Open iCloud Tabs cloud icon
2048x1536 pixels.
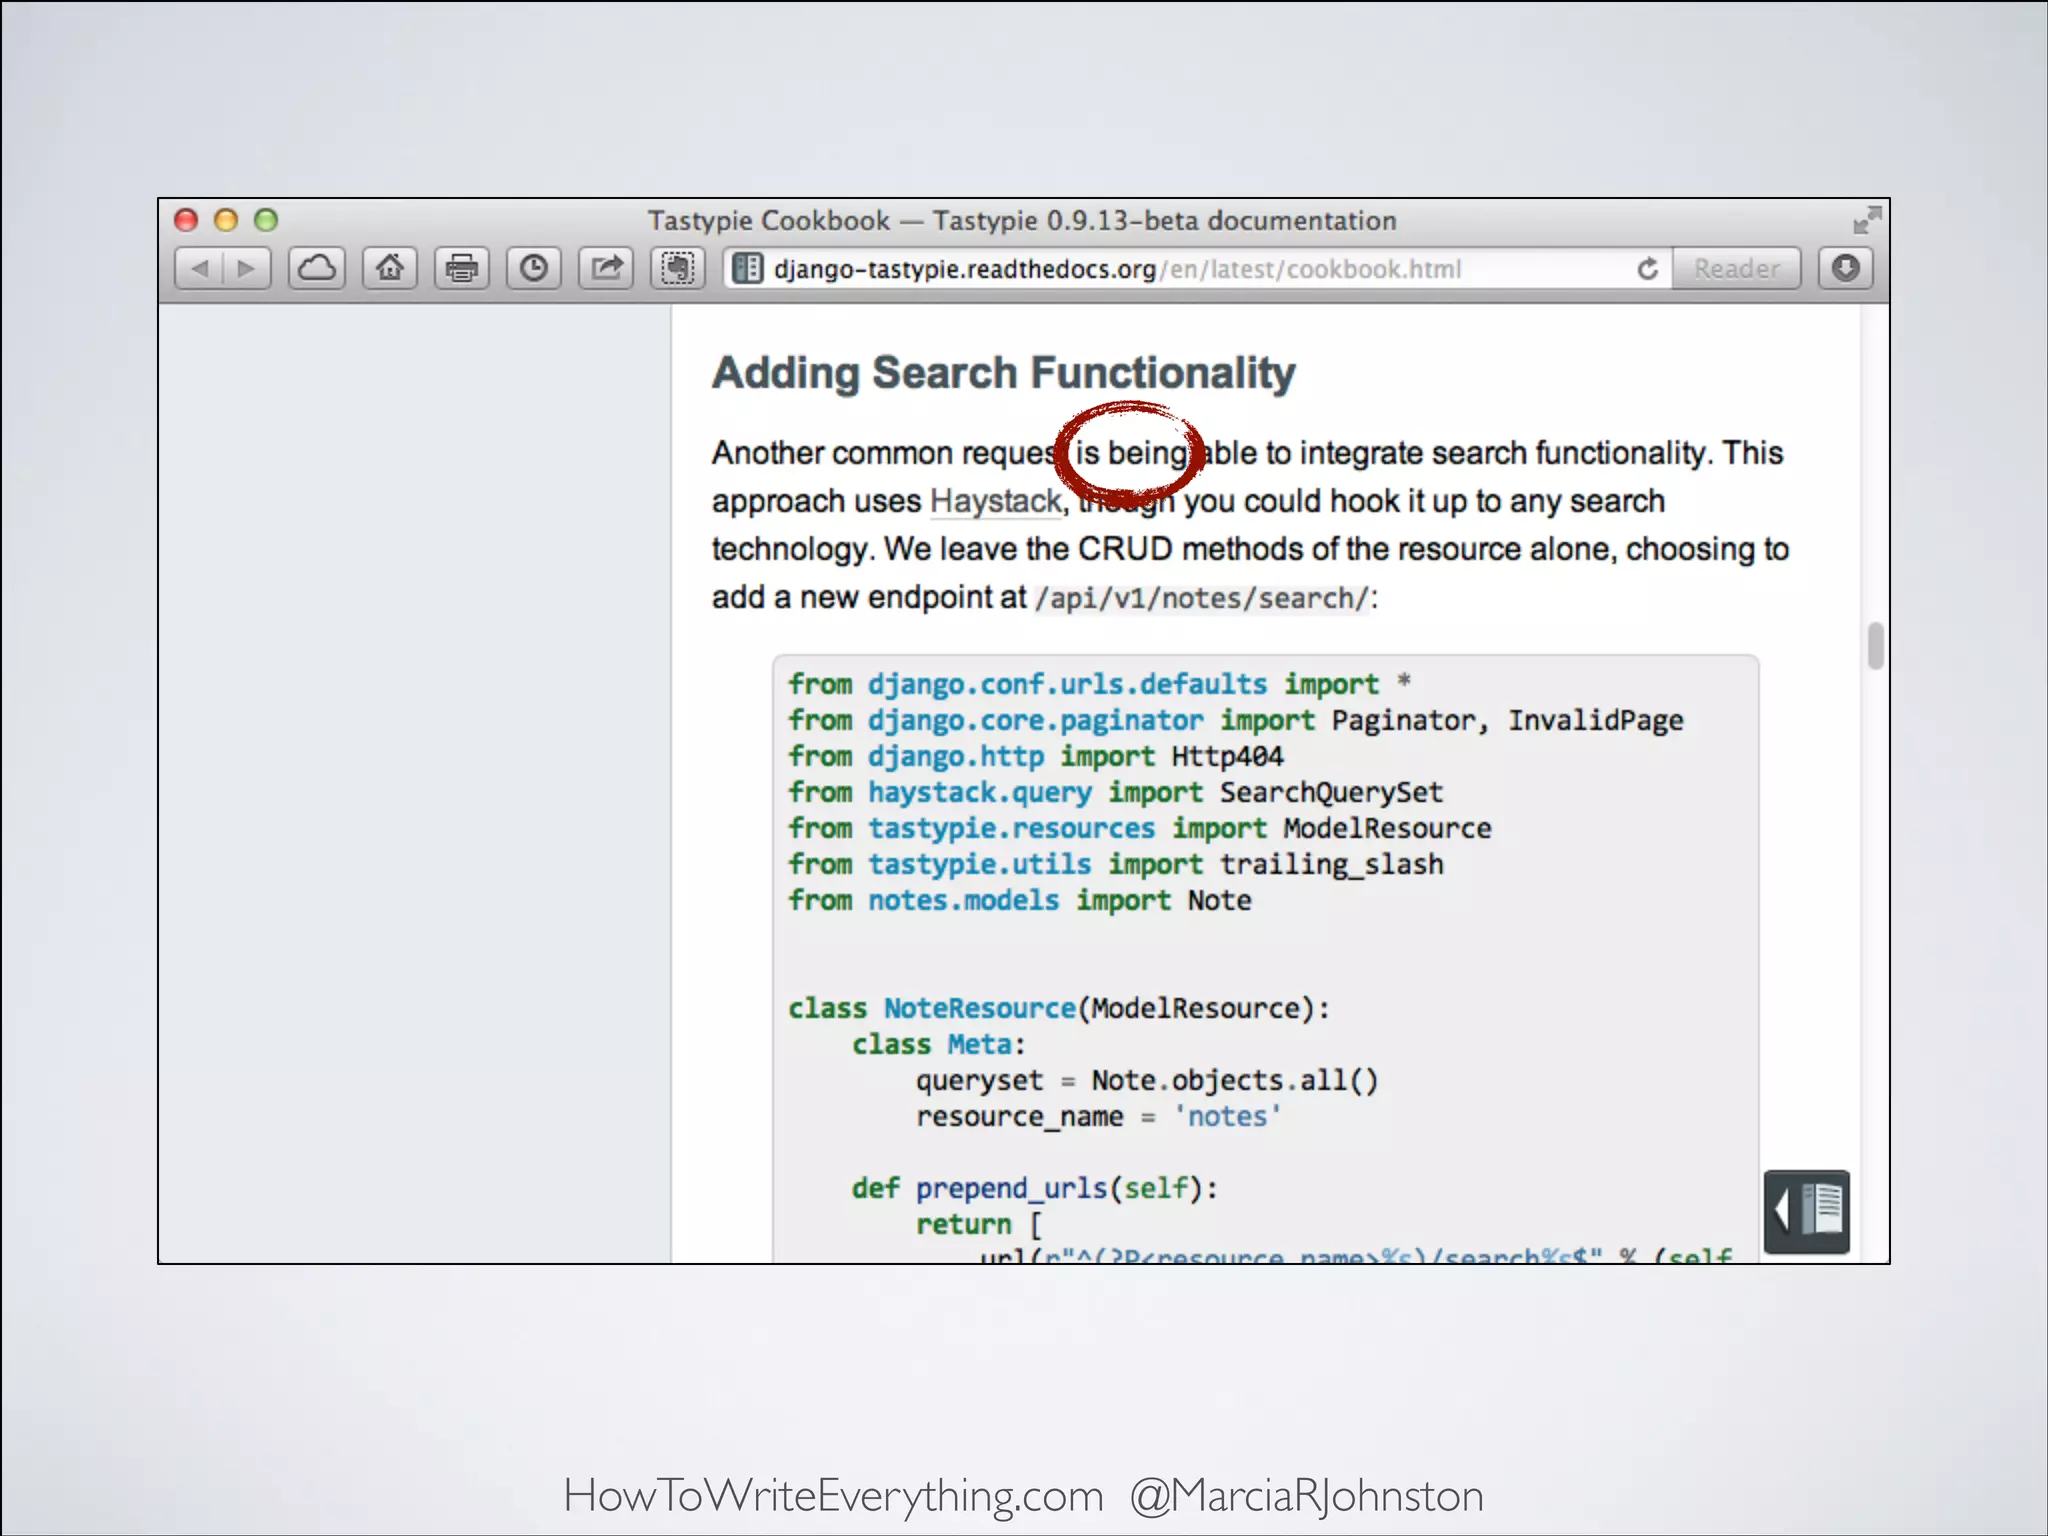(x=317, y=269)
